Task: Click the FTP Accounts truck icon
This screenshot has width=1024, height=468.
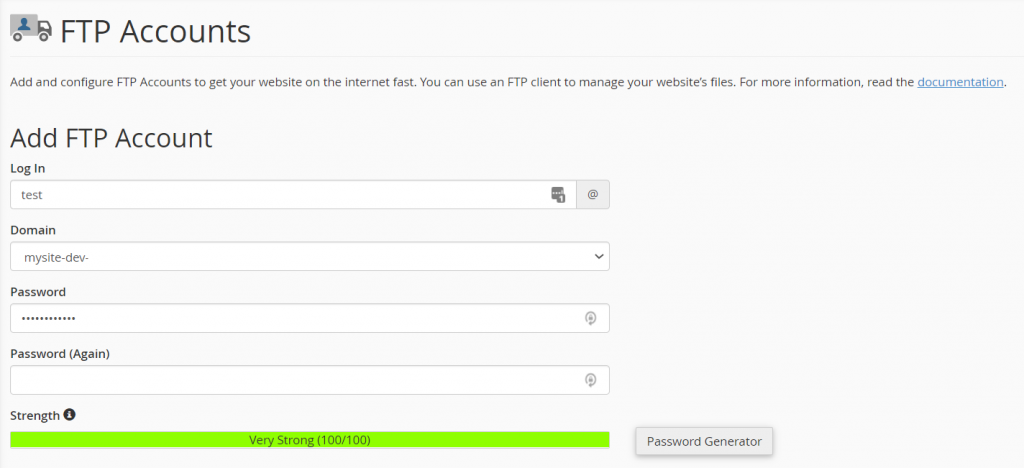Action: coord(30,27)
